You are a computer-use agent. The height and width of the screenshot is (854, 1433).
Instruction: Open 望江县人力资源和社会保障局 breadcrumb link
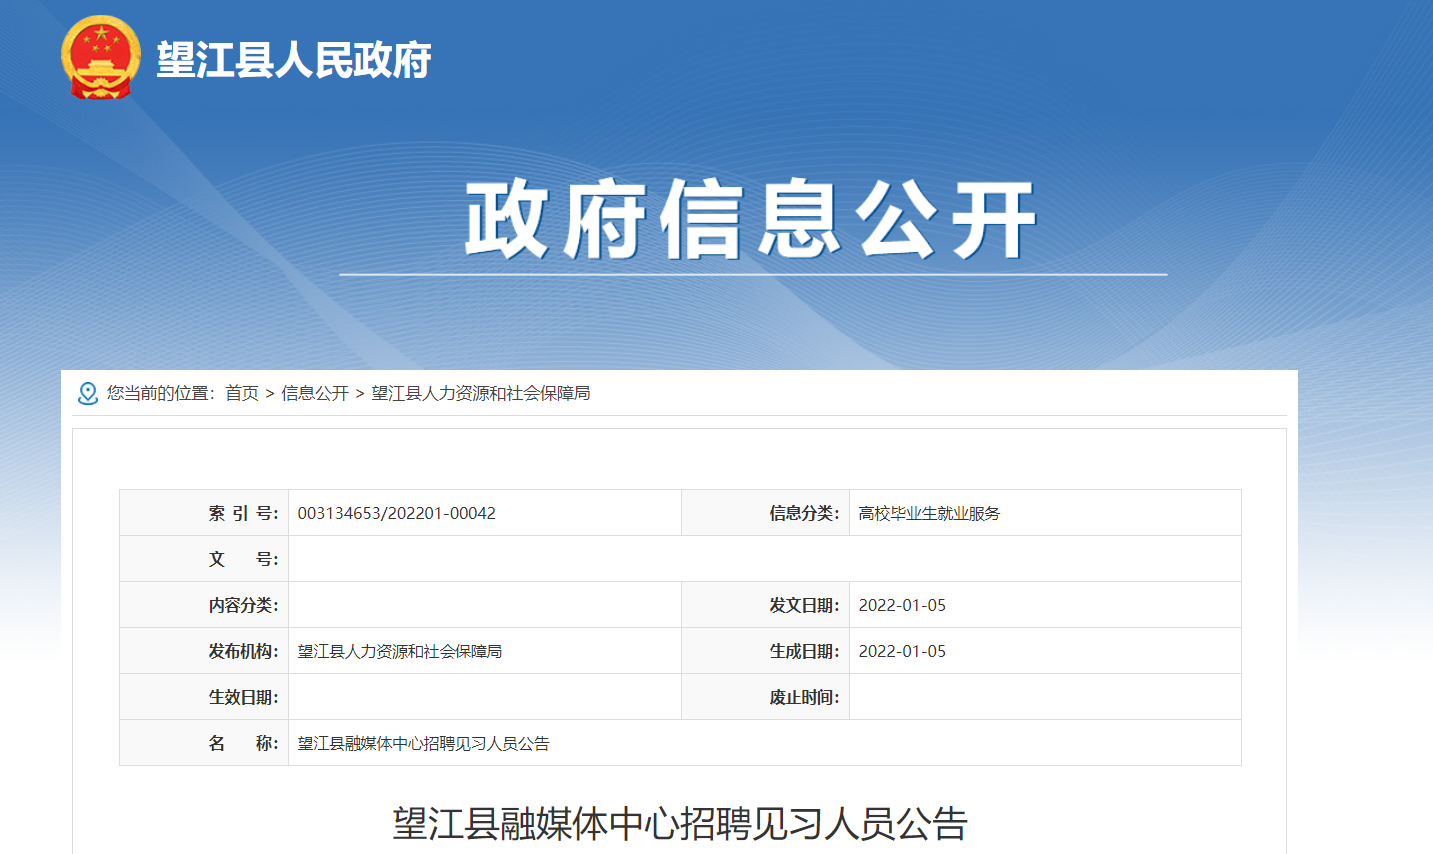[x=481, y=393]
